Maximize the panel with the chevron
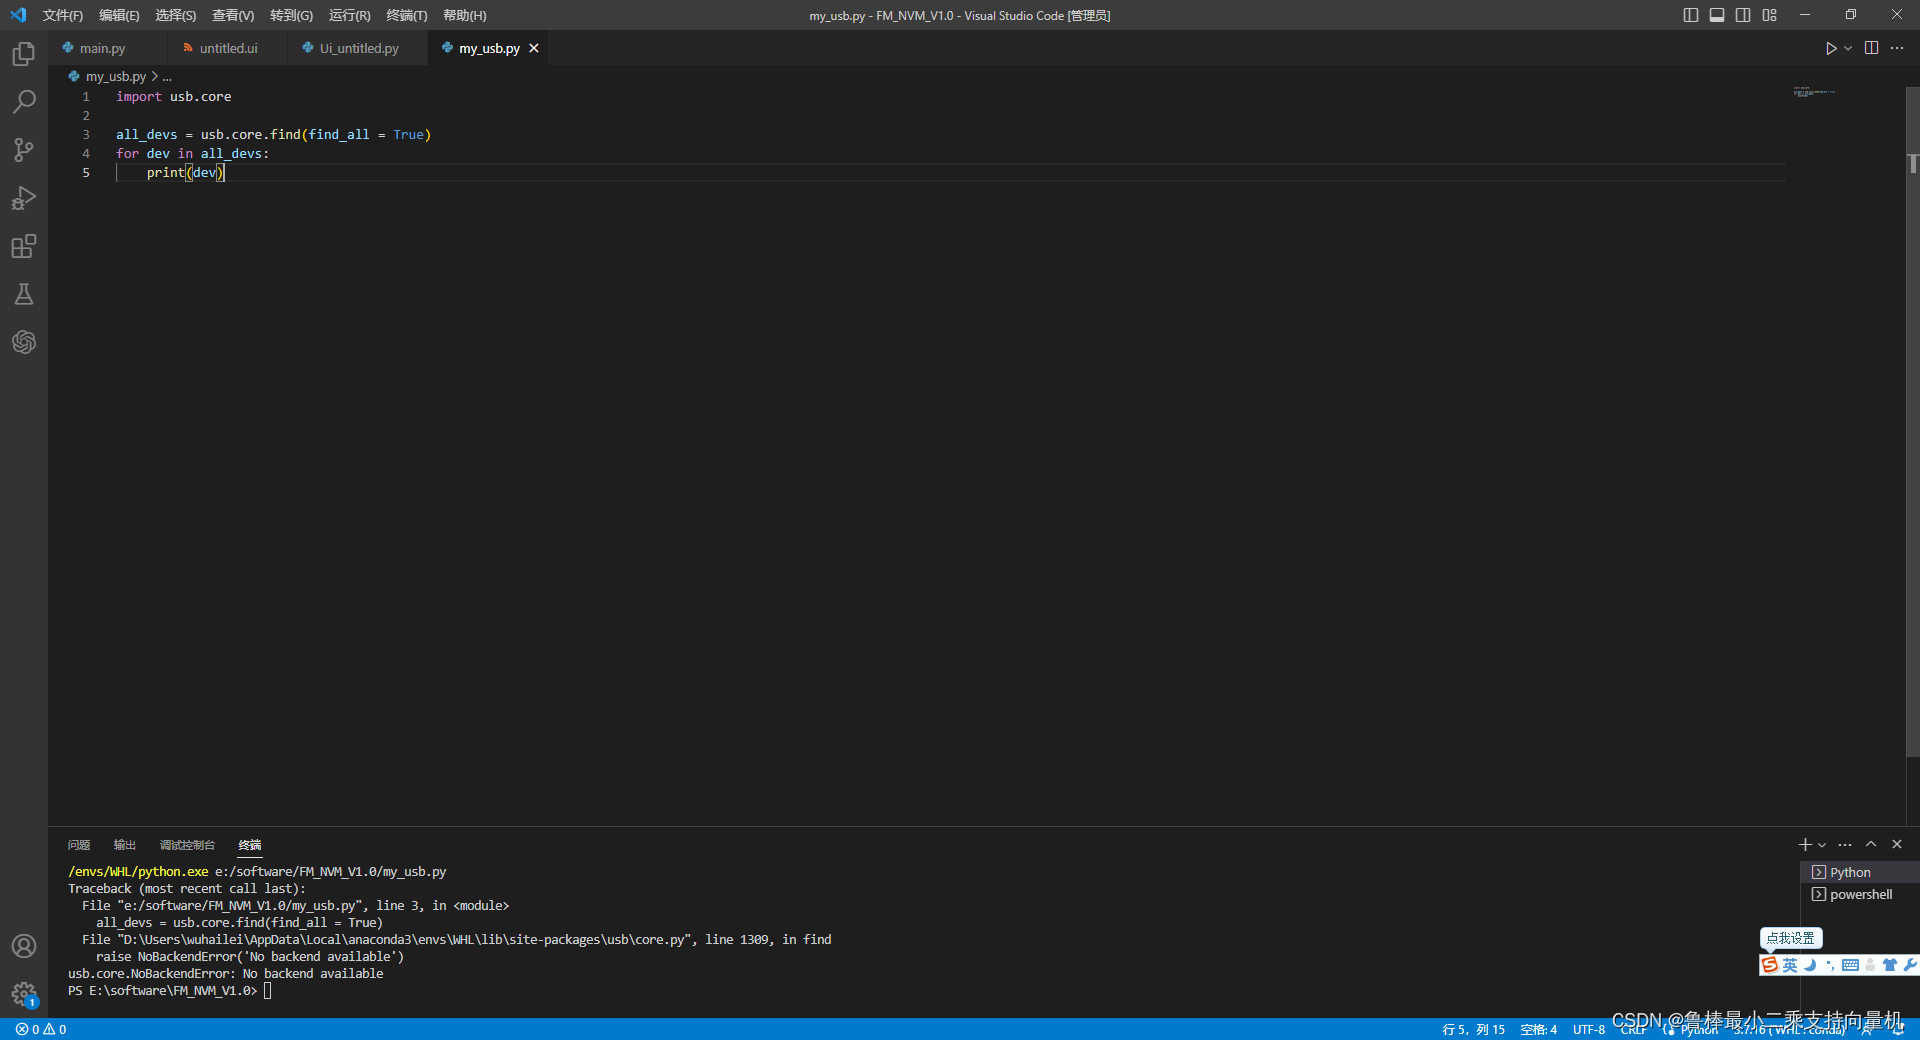 [1871, 844]
